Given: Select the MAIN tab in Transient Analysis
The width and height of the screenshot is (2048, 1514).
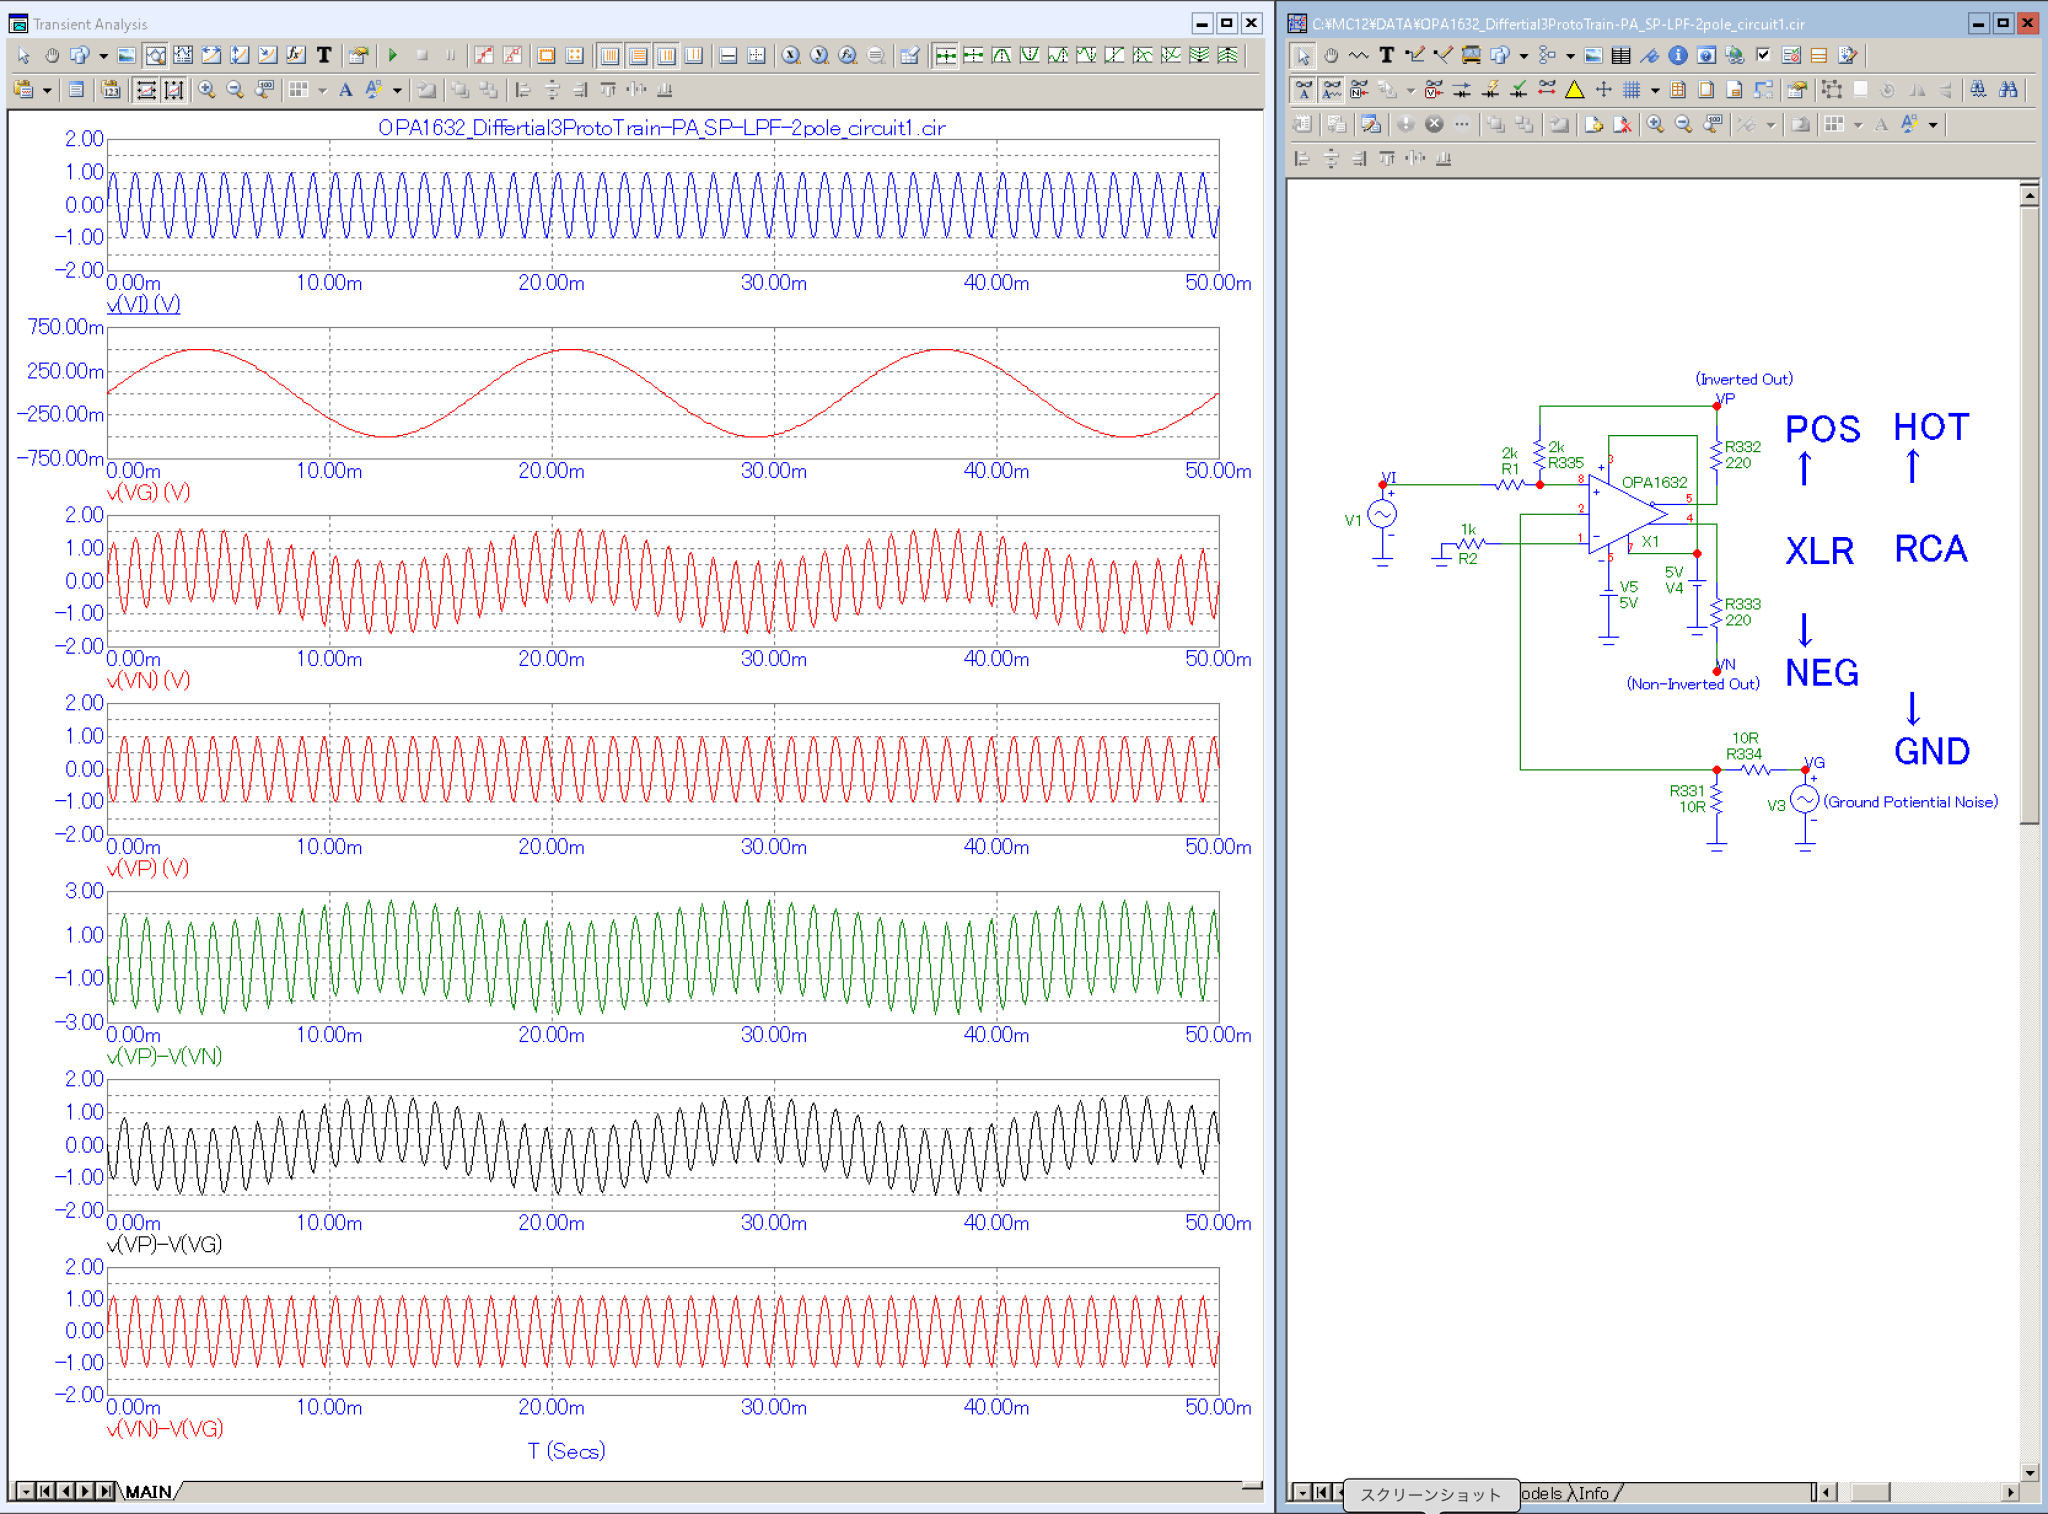Looking at the screenshot, I should click(x=149, y=1491).
